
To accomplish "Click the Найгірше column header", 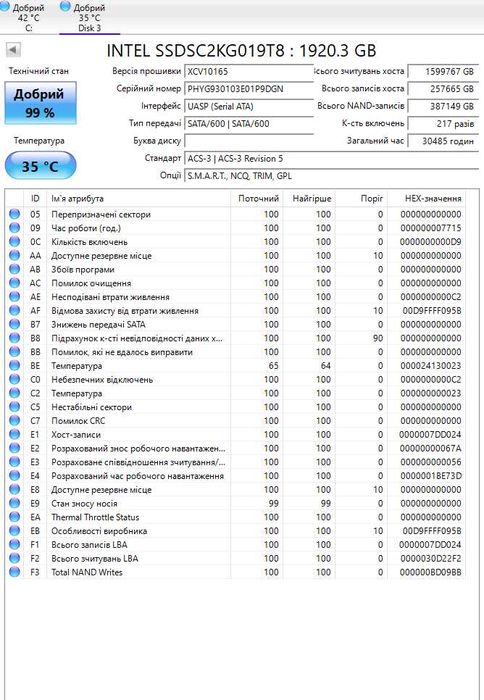I will 309,199.
